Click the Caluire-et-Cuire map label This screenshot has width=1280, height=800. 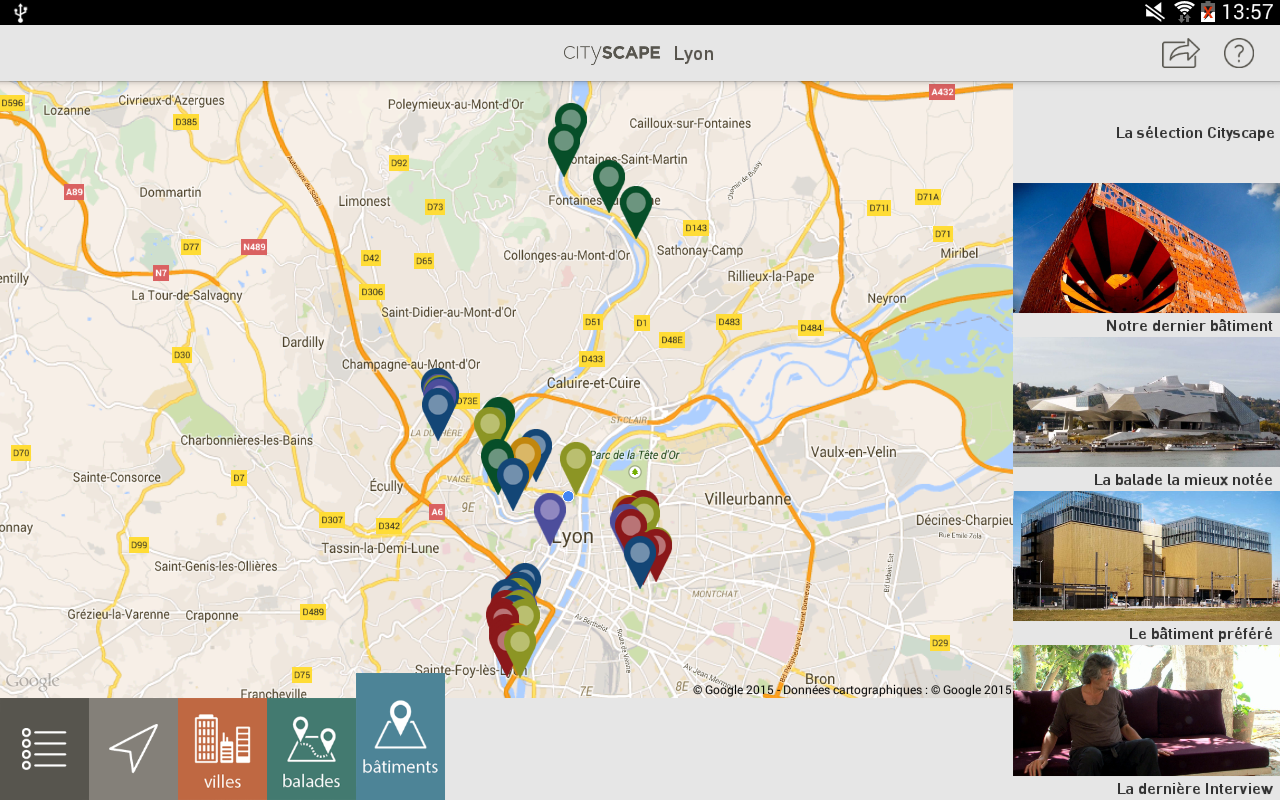[594, 383]
